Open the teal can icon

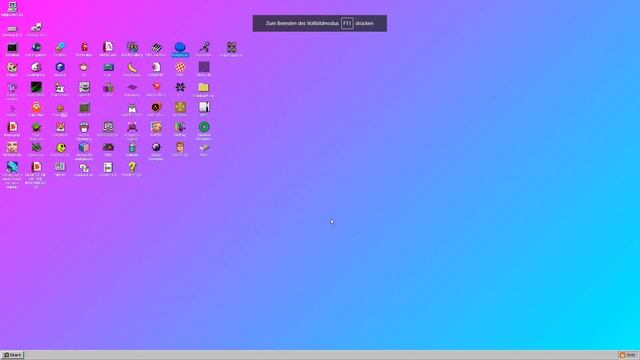[x=132, y=147]
